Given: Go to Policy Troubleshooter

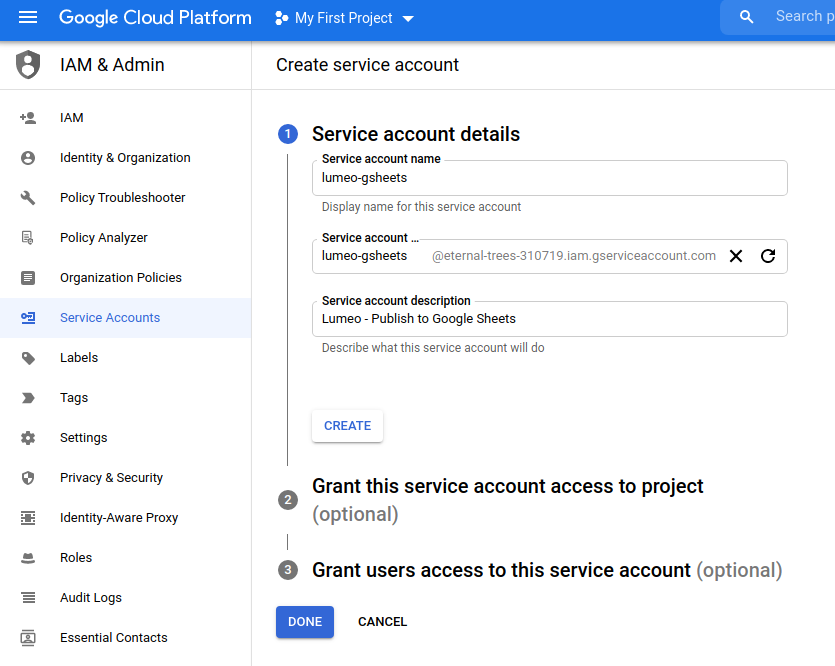Looking at the screenshot, I should pyautogui.click(x=126, y=198).
